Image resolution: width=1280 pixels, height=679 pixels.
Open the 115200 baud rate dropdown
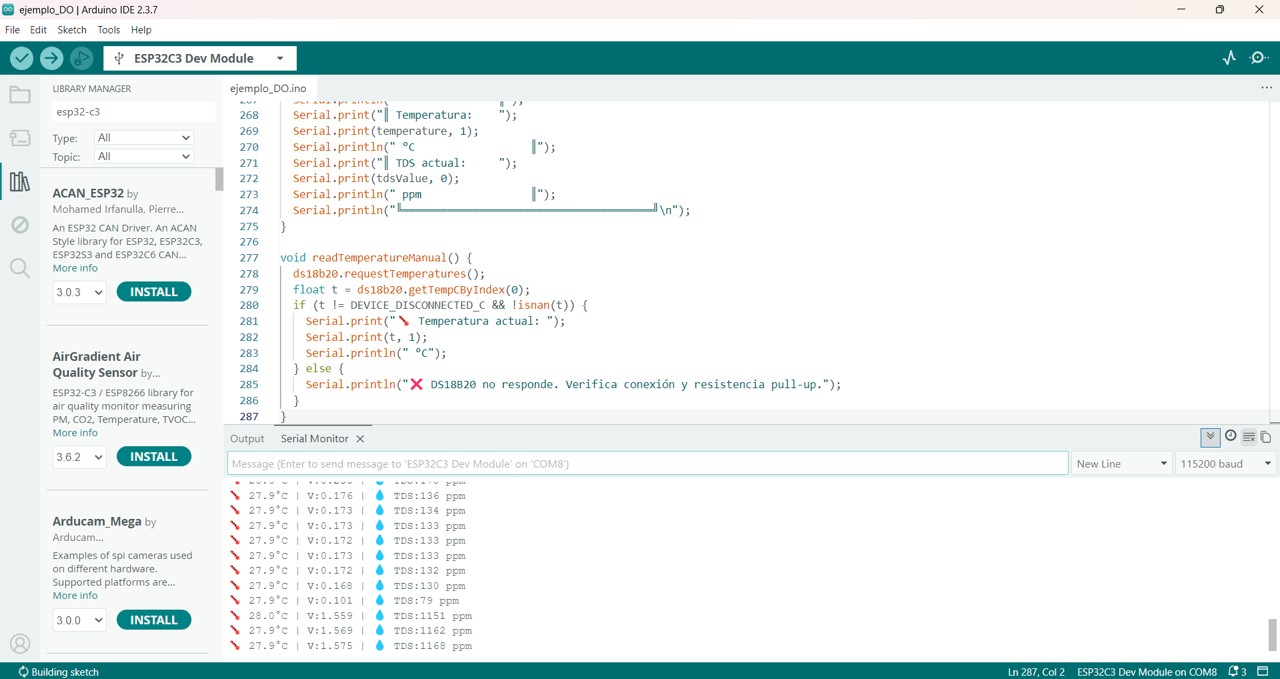coord(1225,464)
